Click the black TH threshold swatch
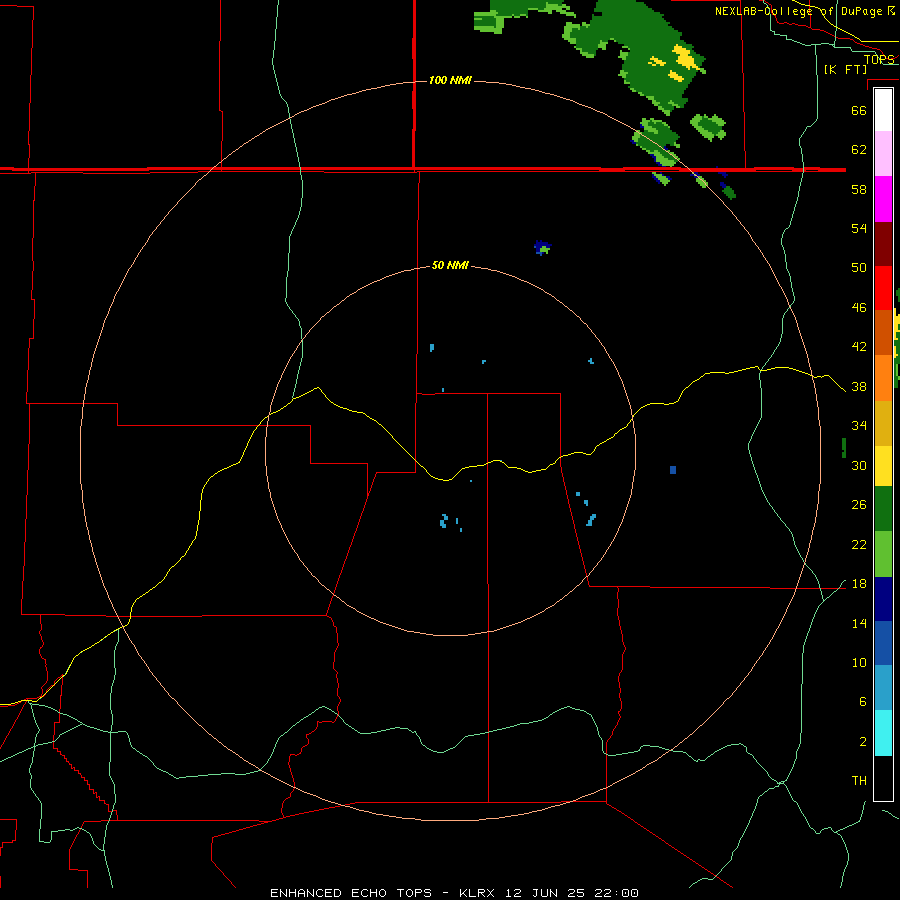Image resolution: width=900 pixels, height=900 pixels. (x=883, y=778)
